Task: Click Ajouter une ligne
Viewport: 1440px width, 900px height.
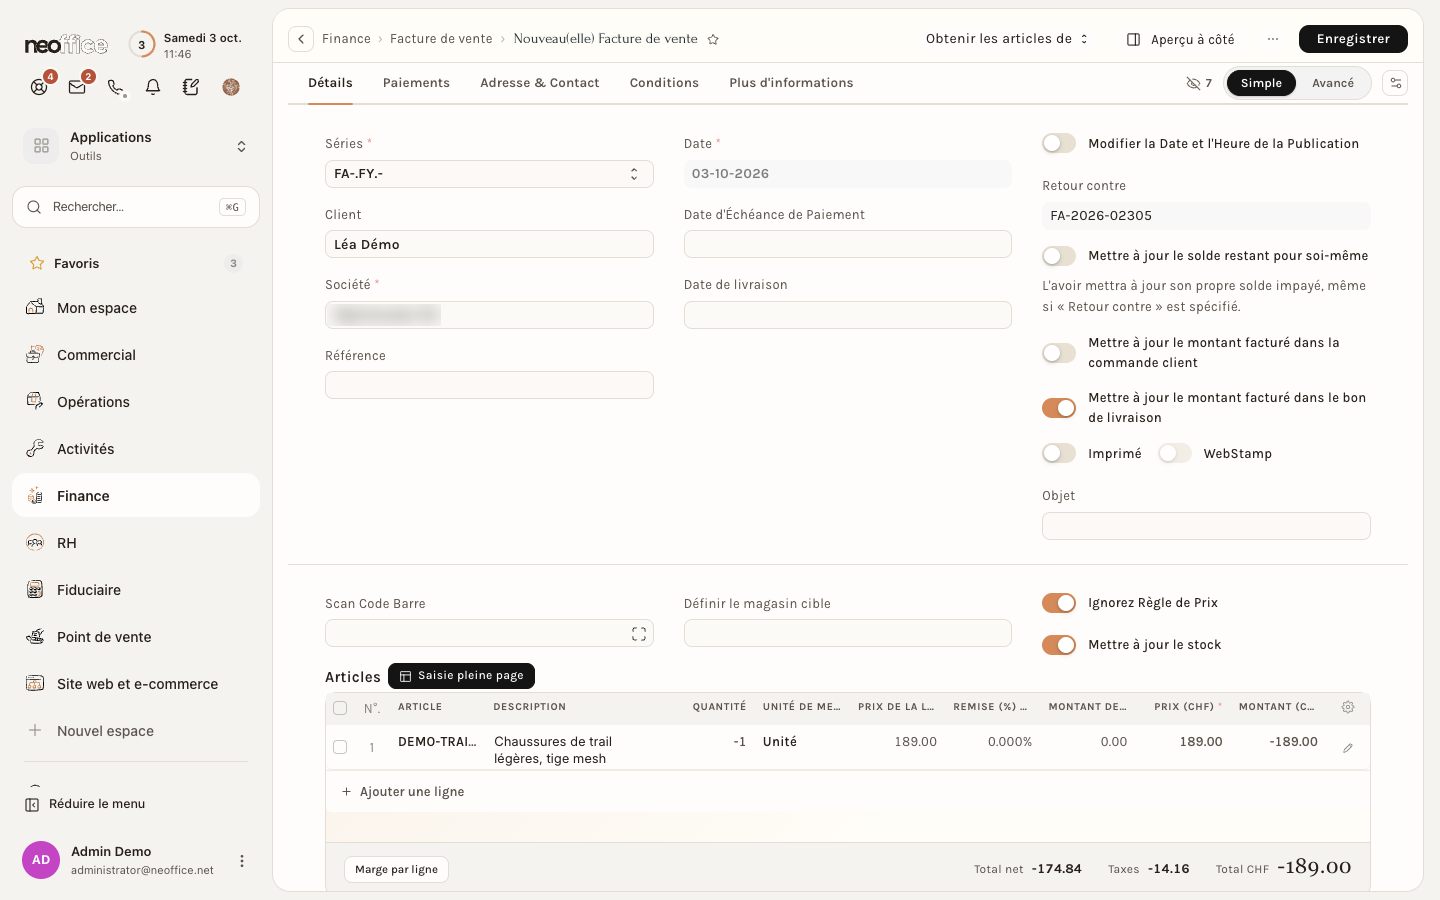Action: (403, 792)
